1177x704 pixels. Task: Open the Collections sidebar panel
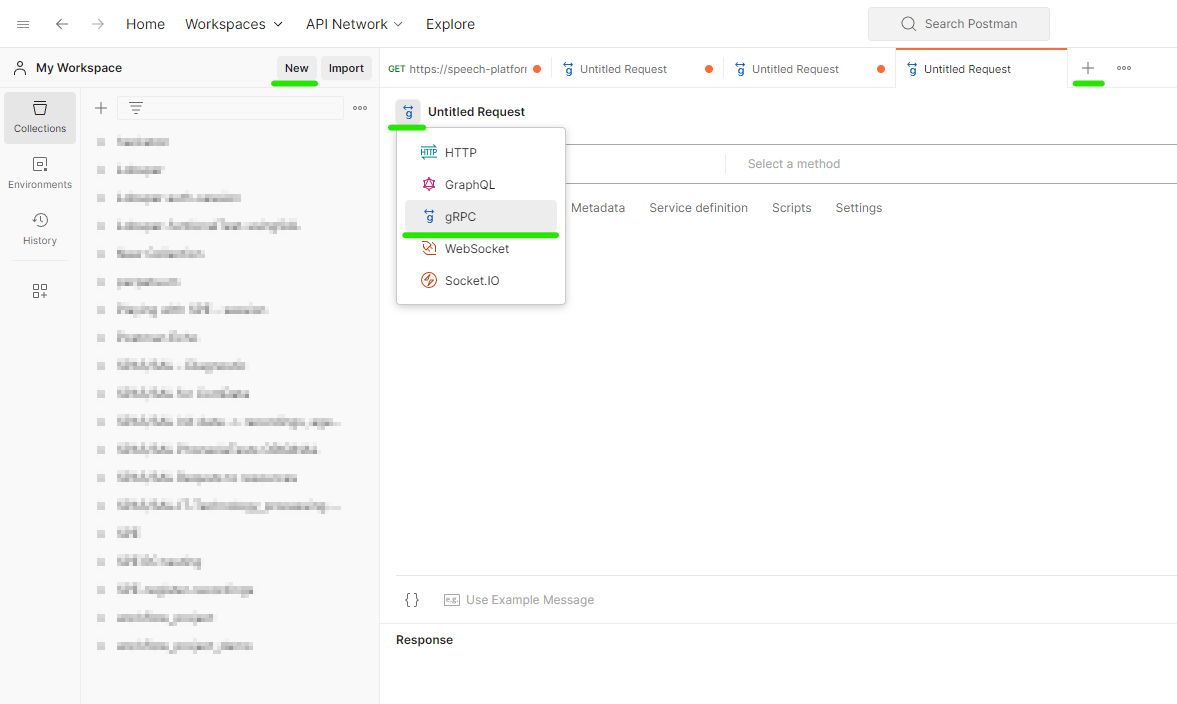(x=40, y=117)
